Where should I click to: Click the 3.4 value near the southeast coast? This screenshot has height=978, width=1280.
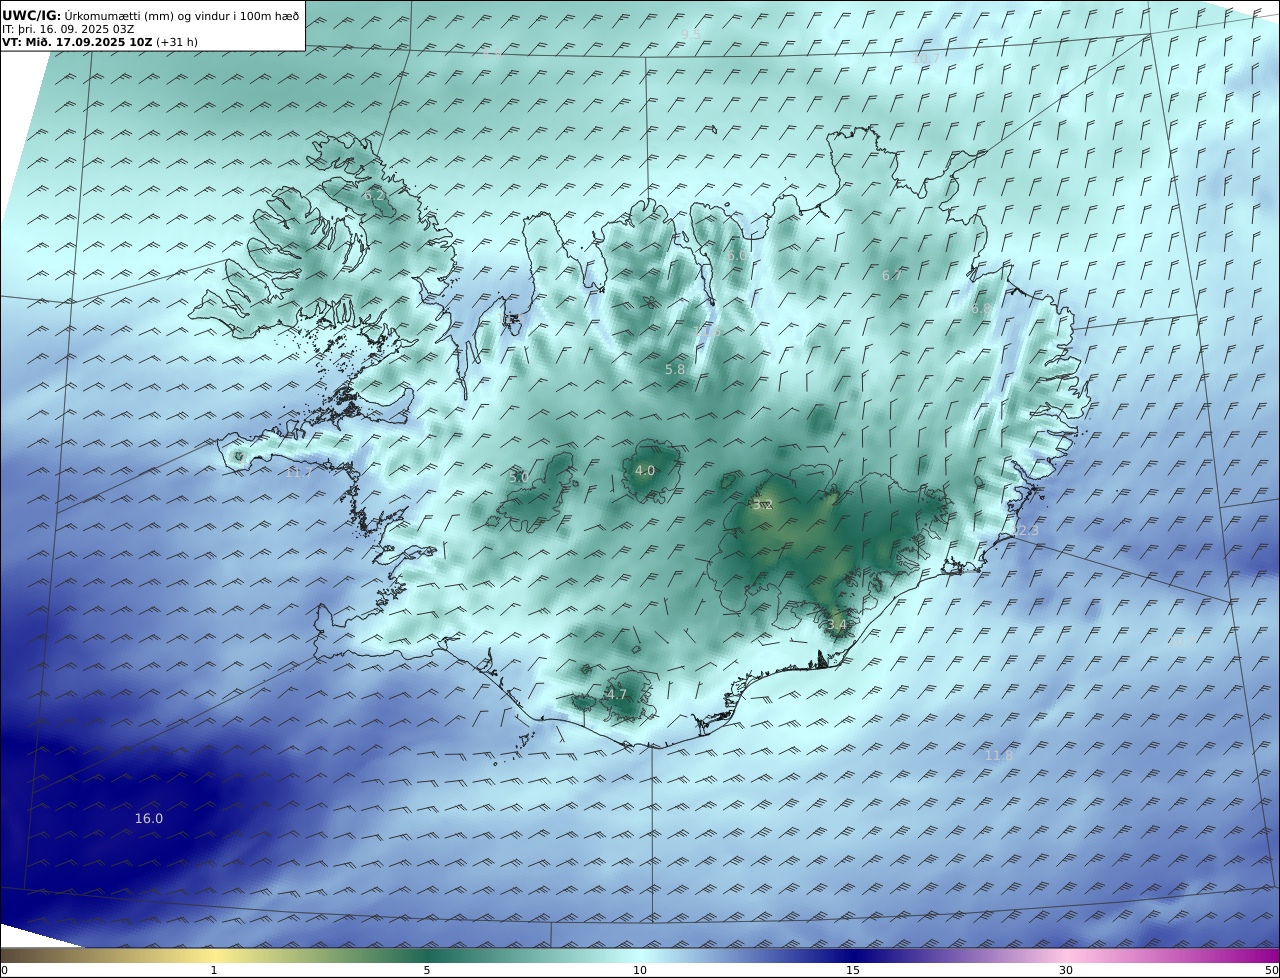[836, 624]
